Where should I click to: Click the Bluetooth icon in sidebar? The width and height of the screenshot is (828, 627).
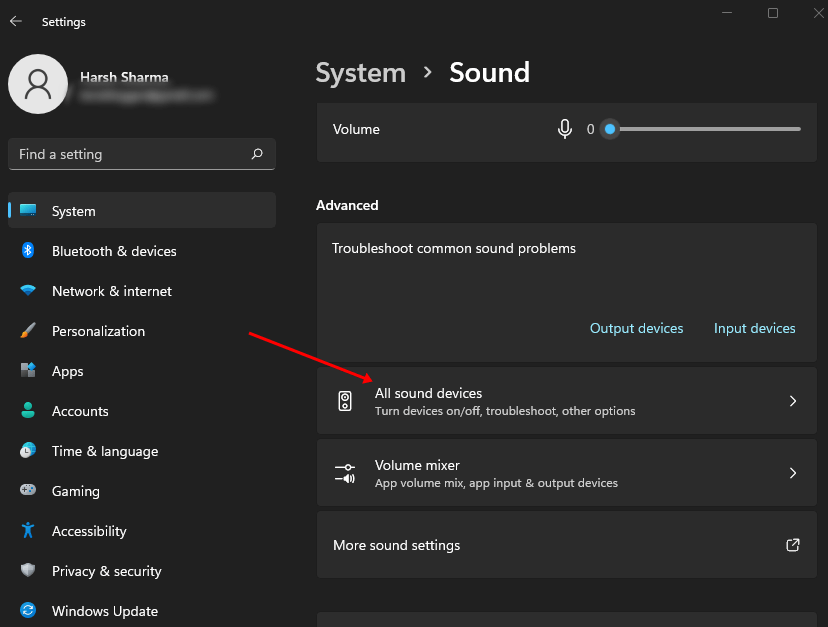click(x=28, y=251)
